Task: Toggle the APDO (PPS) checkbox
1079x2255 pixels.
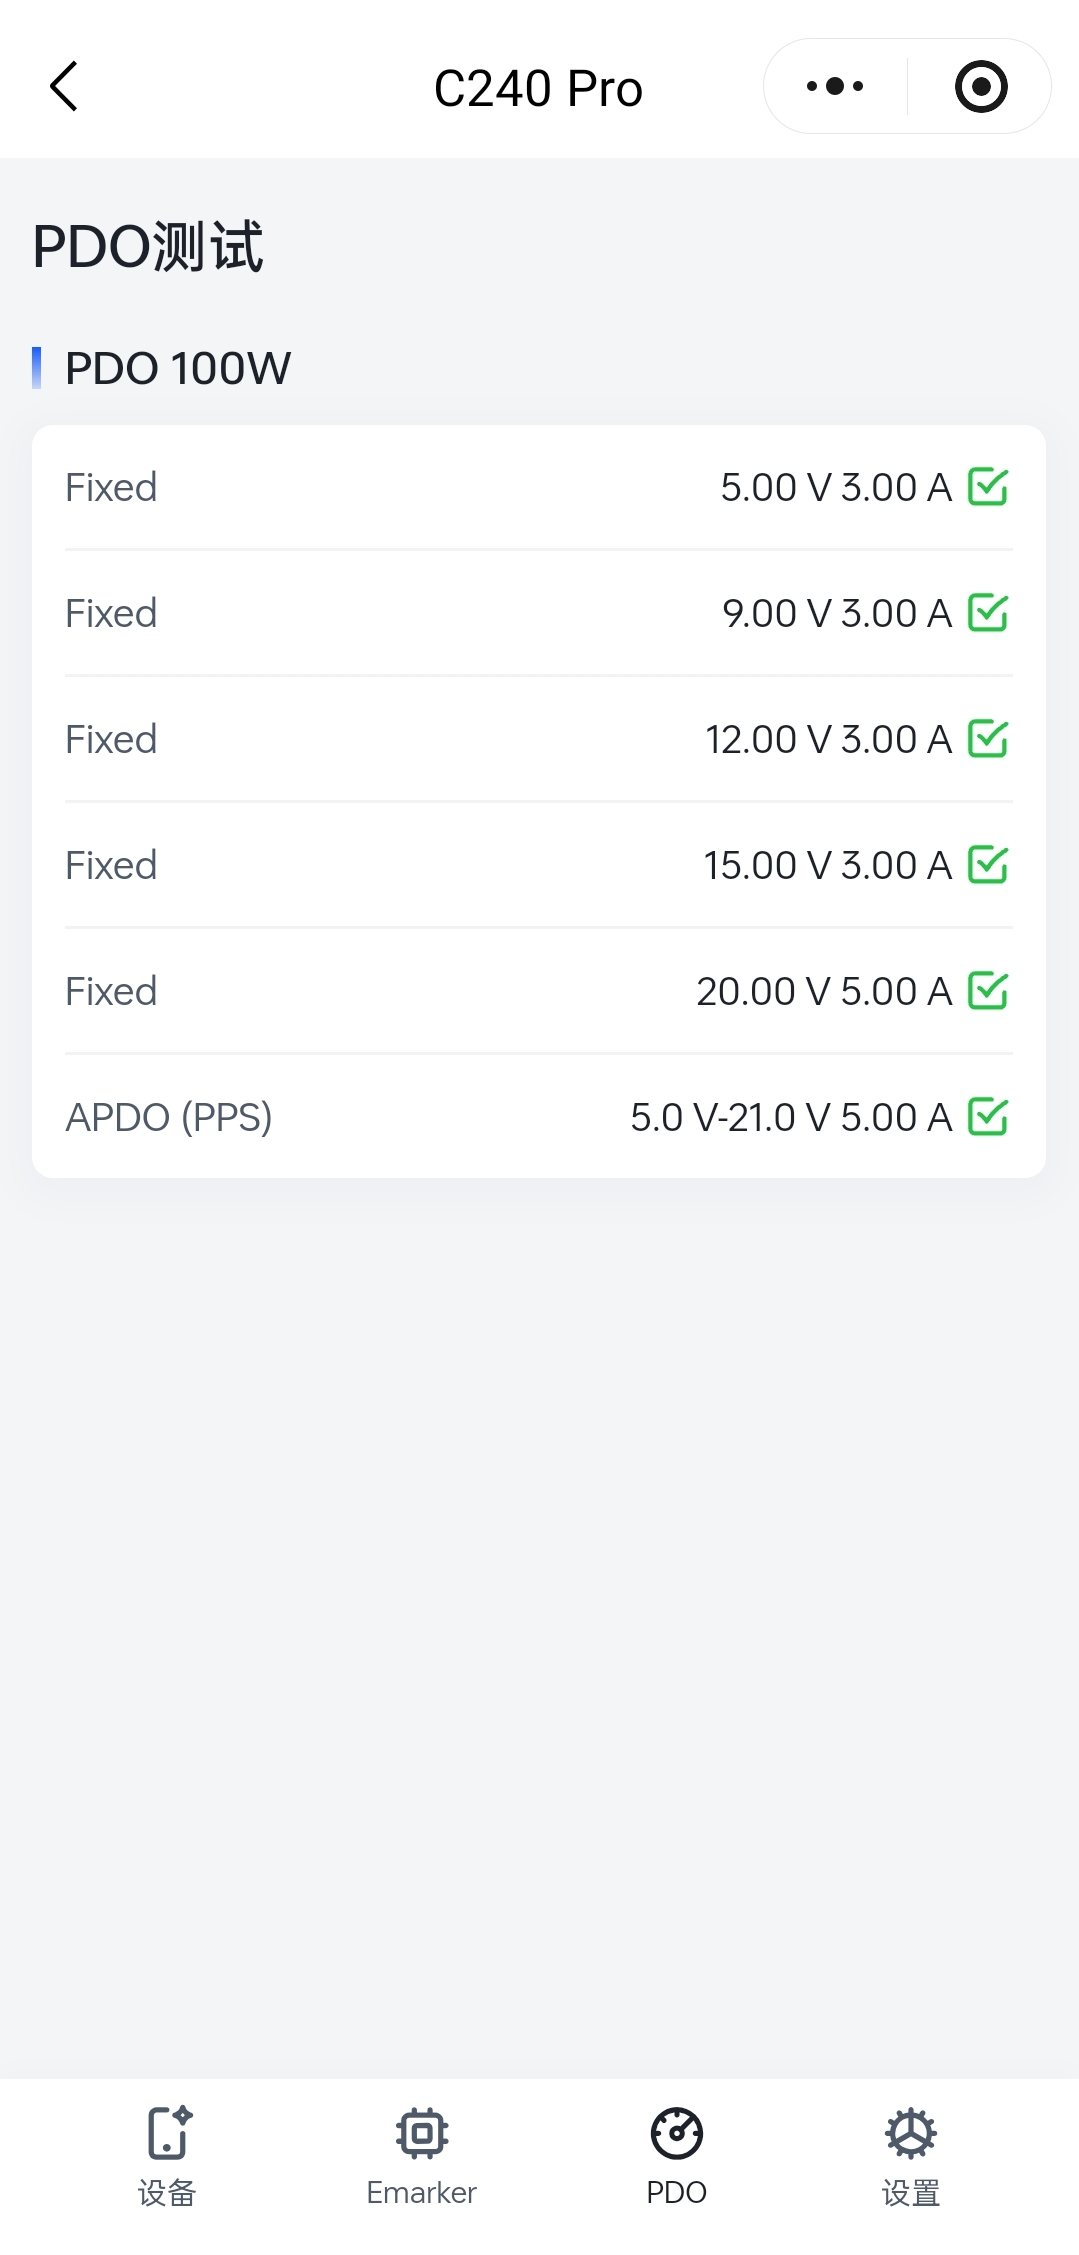Action: pos(988,1117)
